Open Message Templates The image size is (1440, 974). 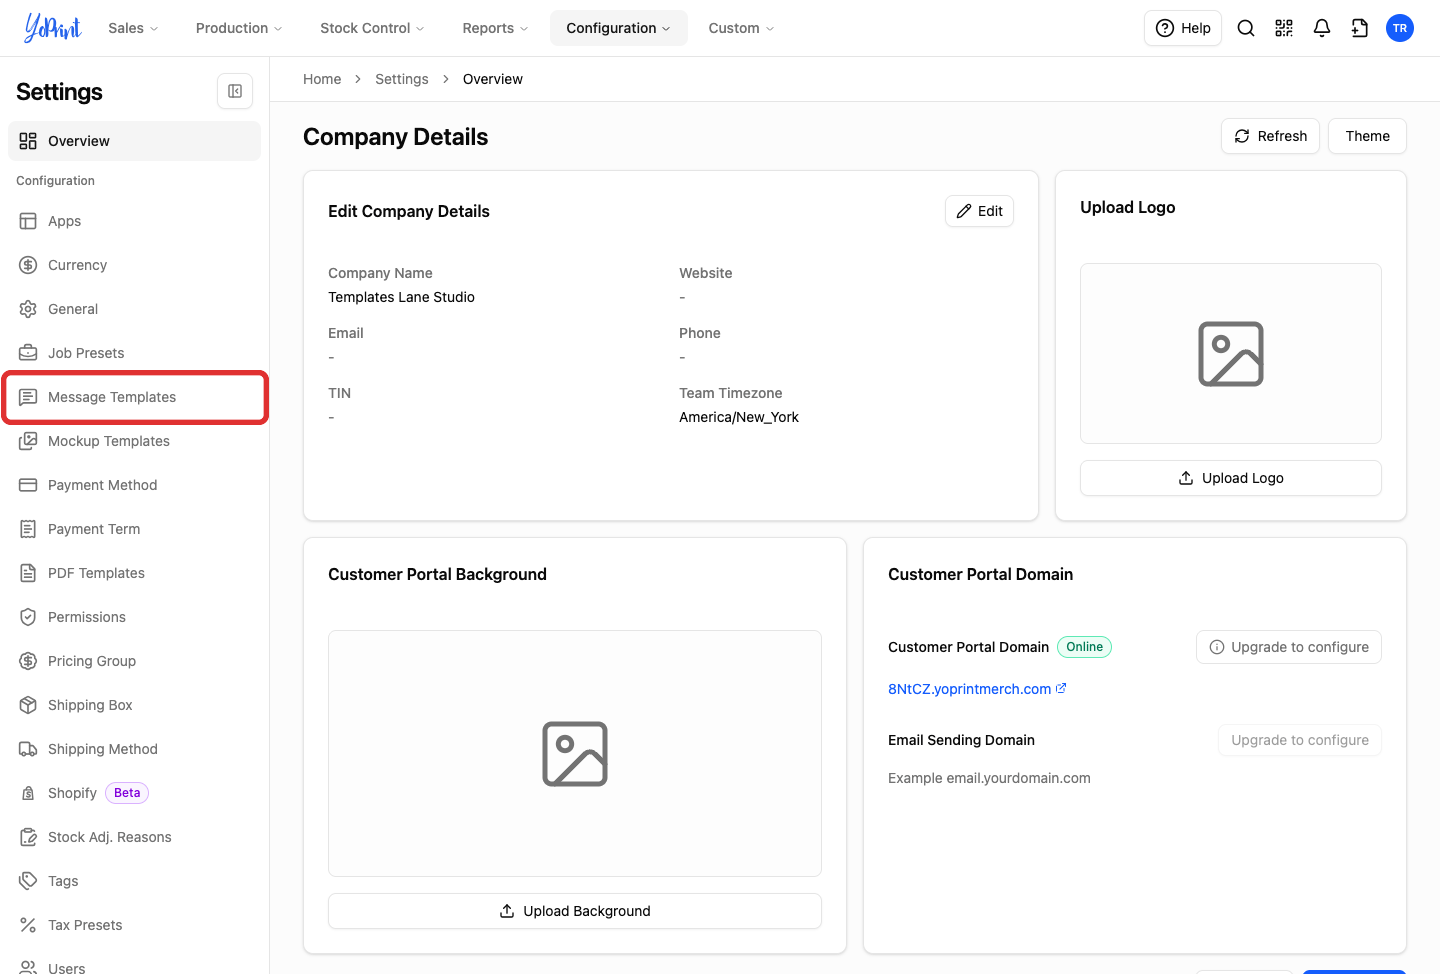[134, 397]
